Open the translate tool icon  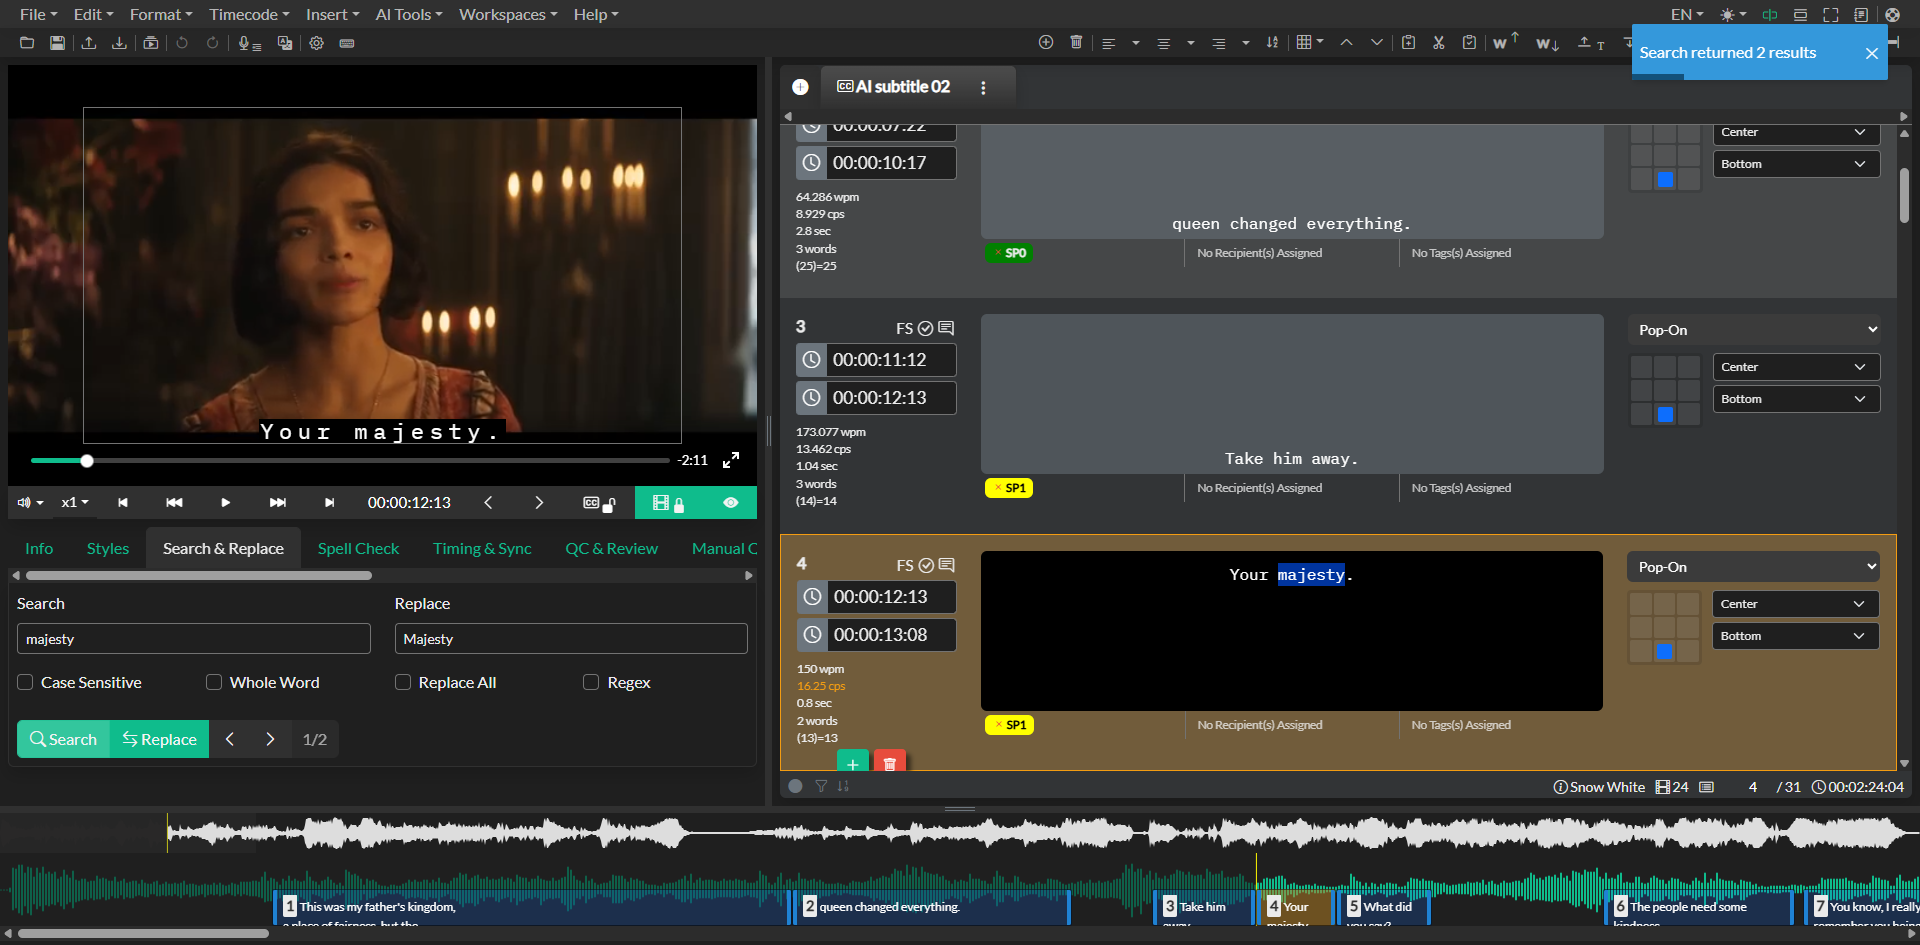click(285, 43)
